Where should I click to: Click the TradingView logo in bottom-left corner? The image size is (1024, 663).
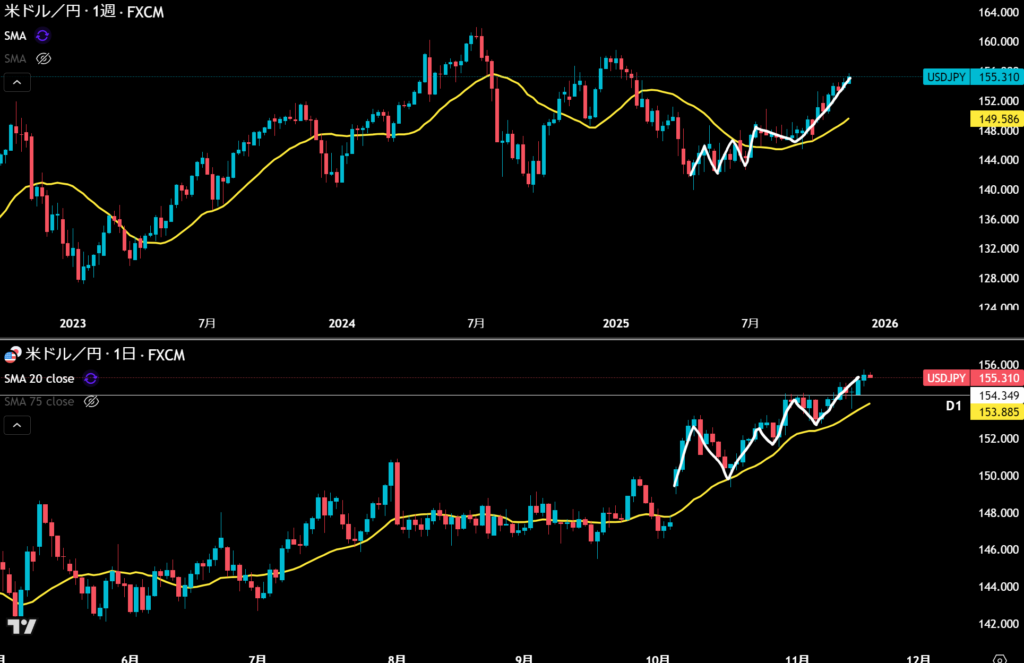[x=21, y=626]
